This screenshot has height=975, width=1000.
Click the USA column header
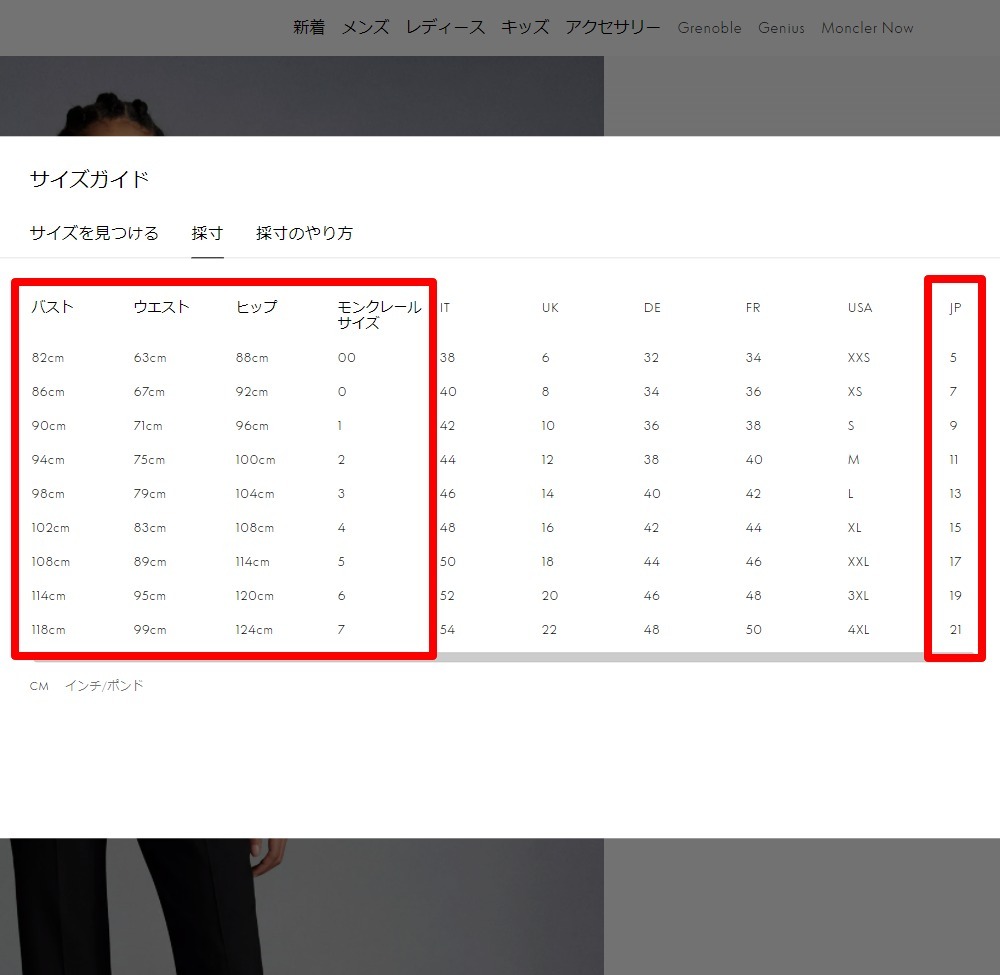[860, 307]
